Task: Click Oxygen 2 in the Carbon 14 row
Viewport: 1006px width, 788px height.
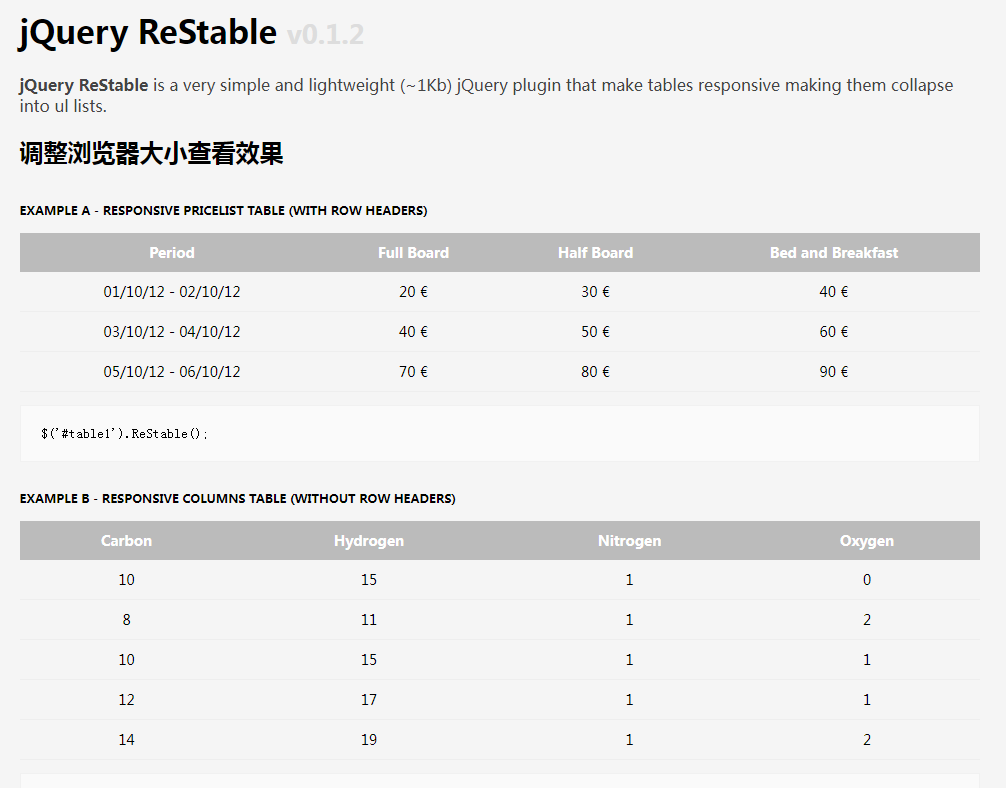Action: pyautogui.click(x=867, y=740)
